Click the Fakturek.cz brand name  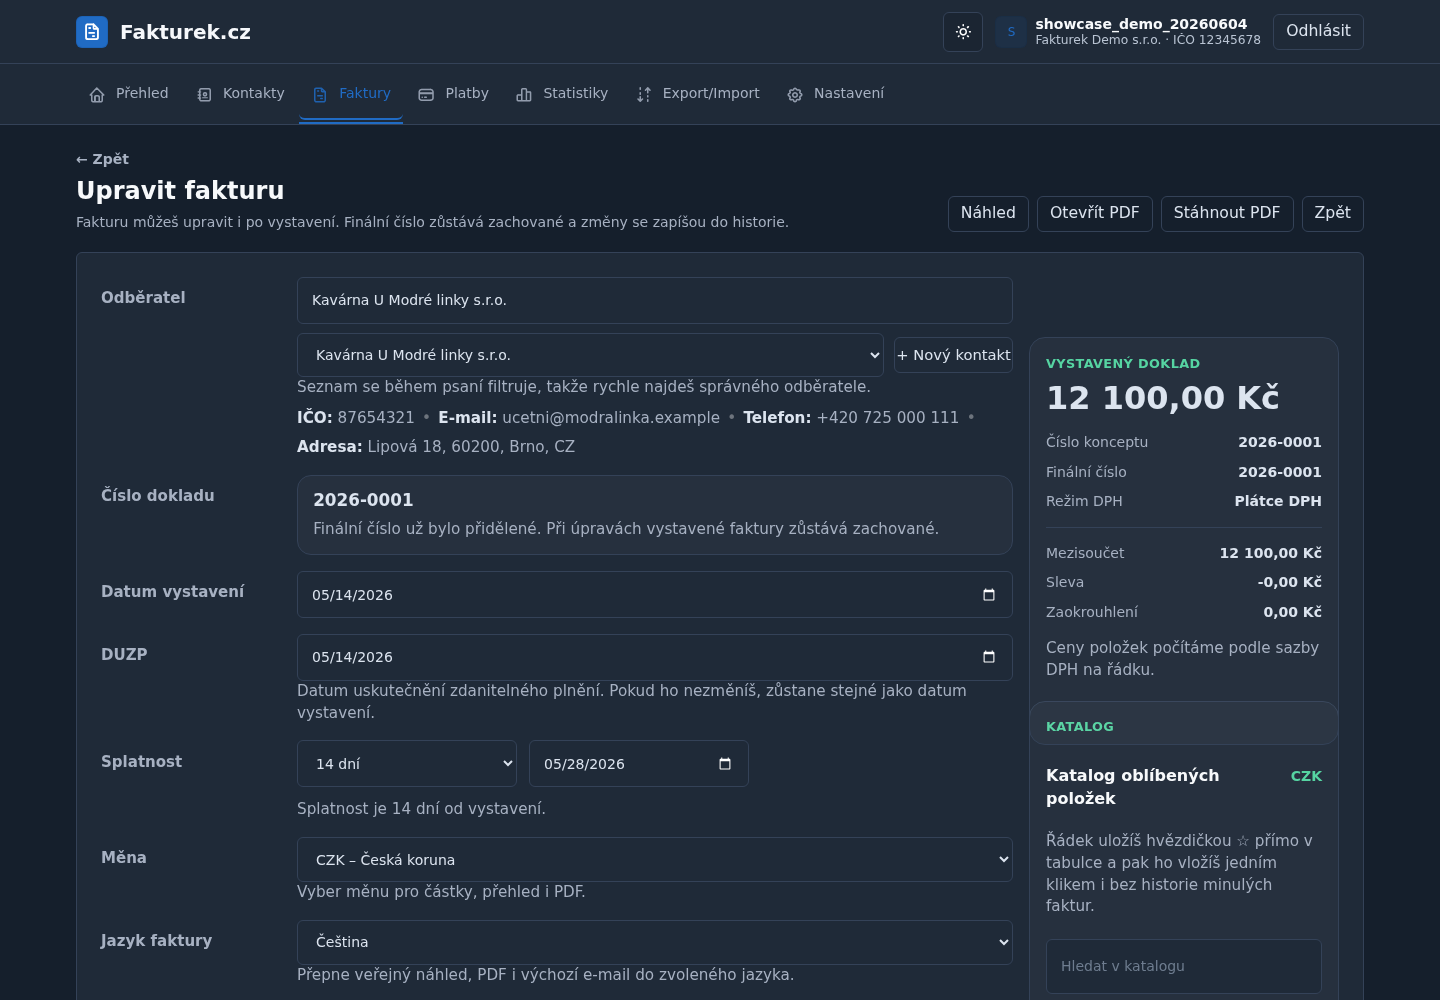click(185, 32)
